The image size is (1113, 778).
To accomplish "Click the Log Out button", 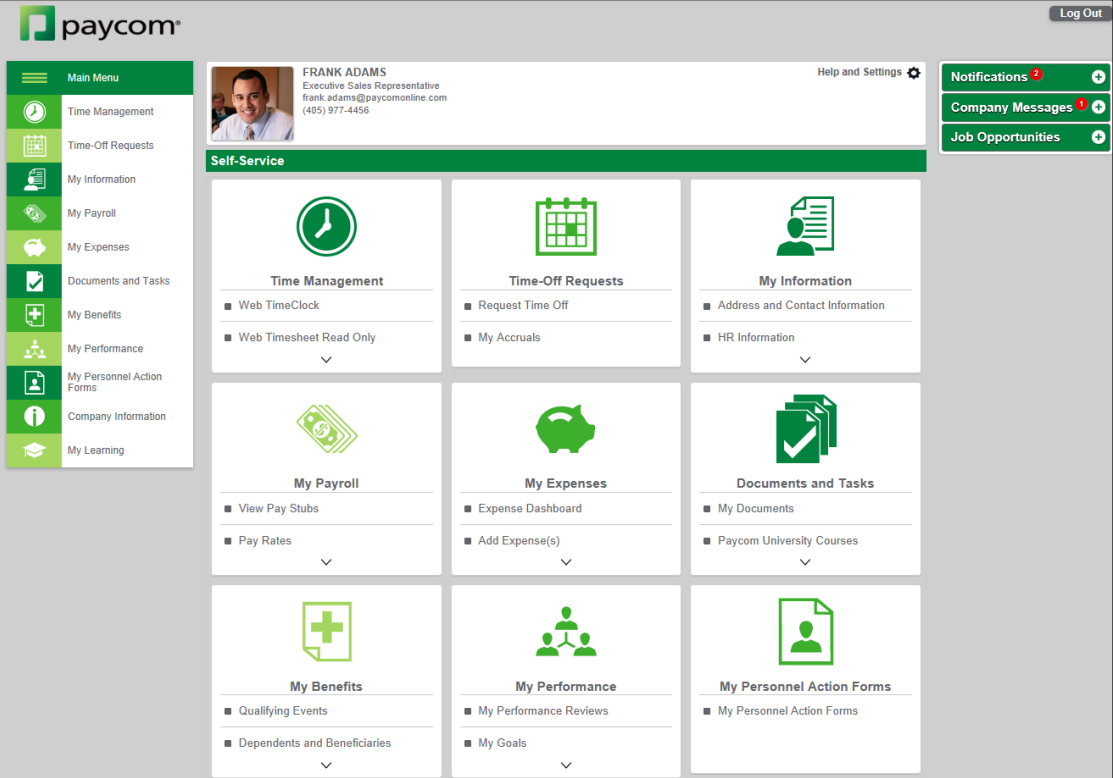I will tap(1080, 14).
